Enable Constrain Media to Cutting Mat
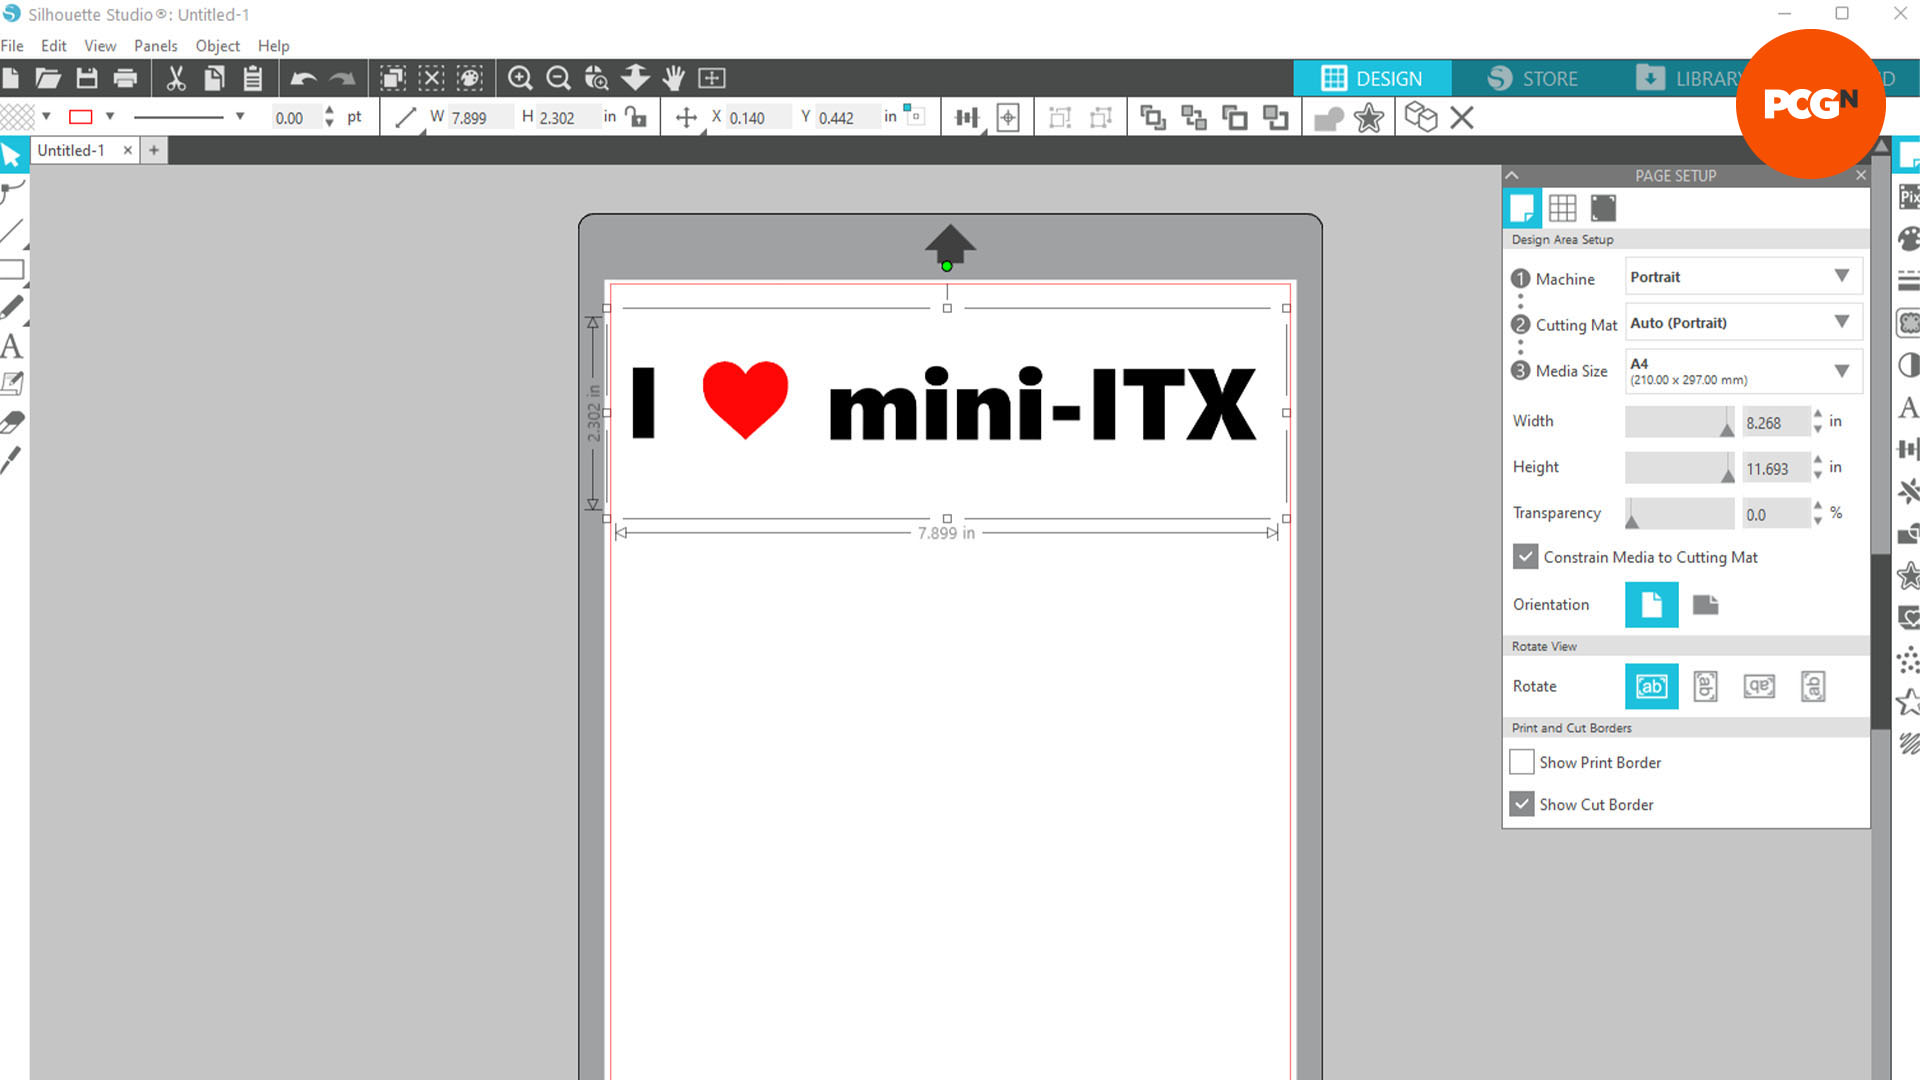The width and height of the screenshot is (1920, 1080). pyautogui.click(x=1524, y=555)
